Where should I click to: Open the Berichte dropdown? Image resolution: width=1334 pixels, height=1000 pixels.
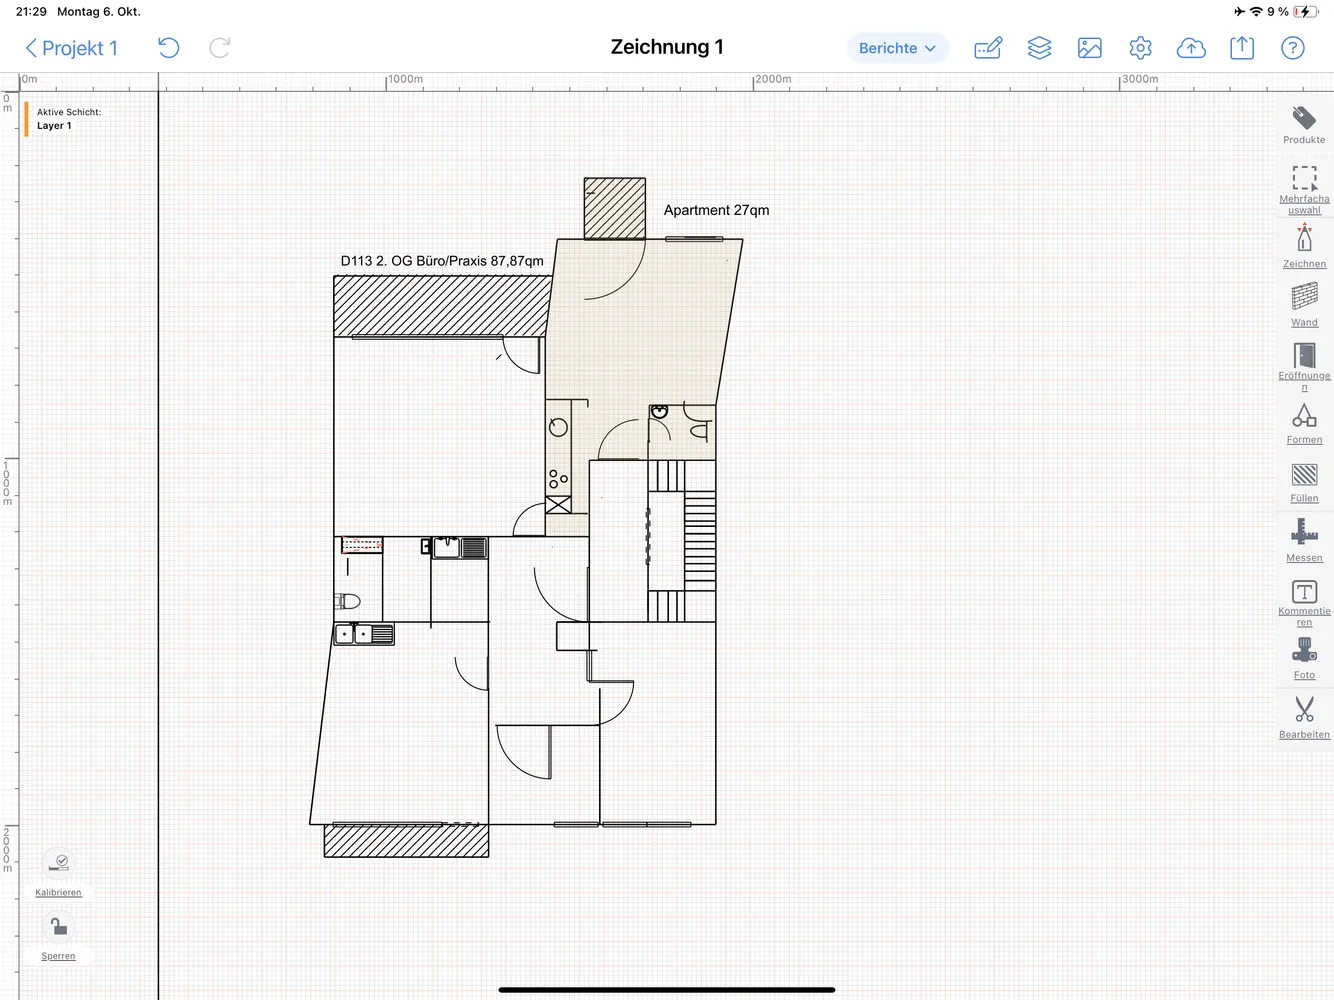tap(897, 48)
